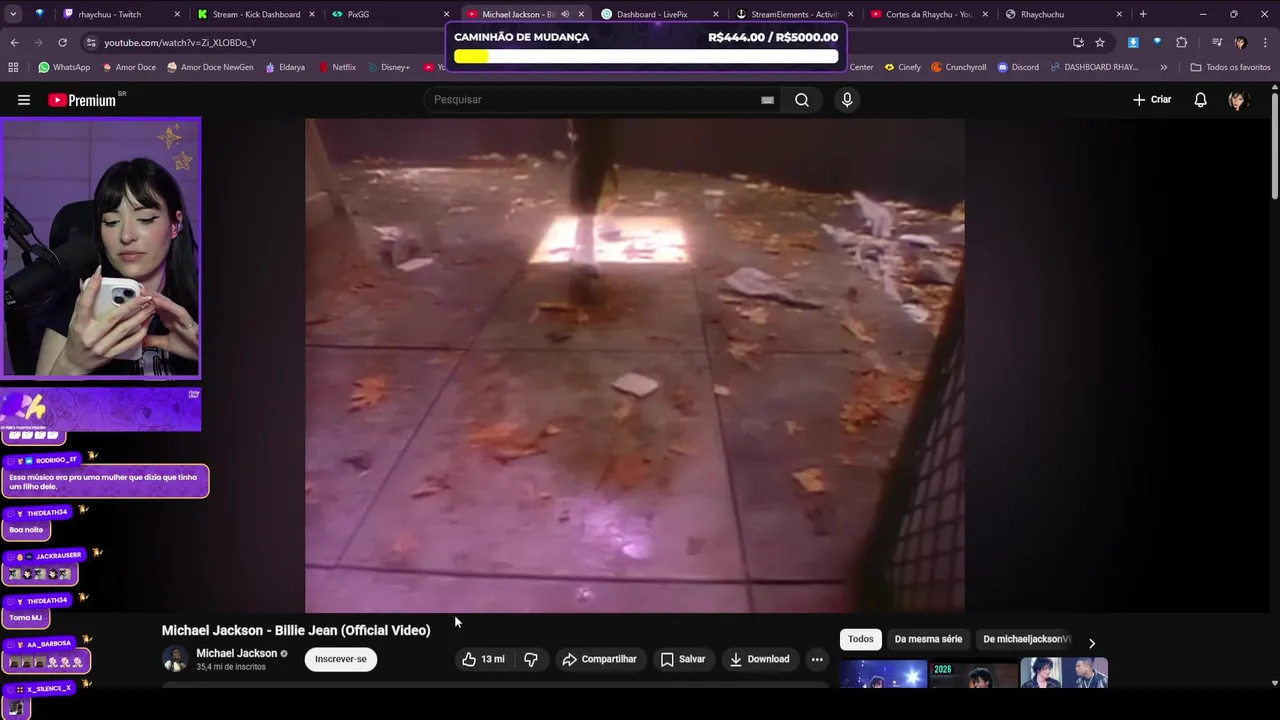
Task: Open the Eldarya bookmark
Action: [285, 67]
